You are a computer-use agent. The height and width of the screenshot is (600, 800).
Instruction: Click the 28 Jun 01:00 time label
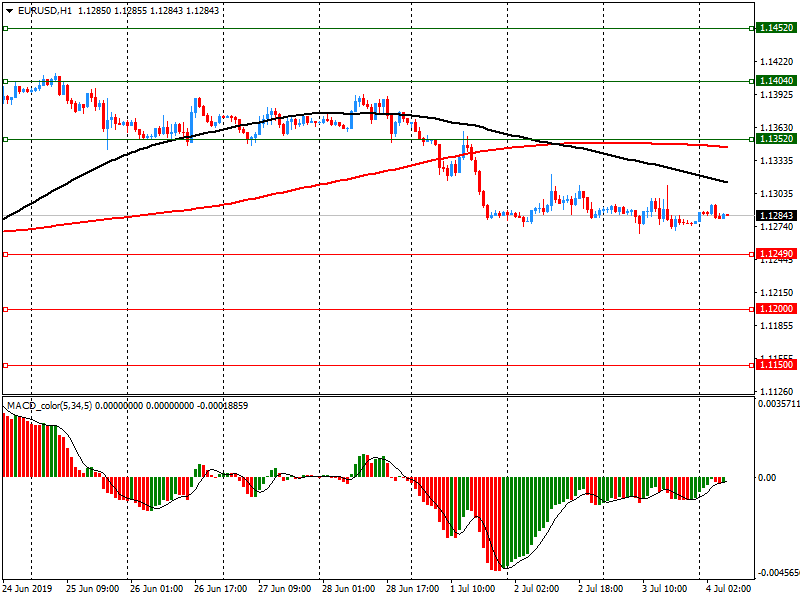tap(348, 588)
